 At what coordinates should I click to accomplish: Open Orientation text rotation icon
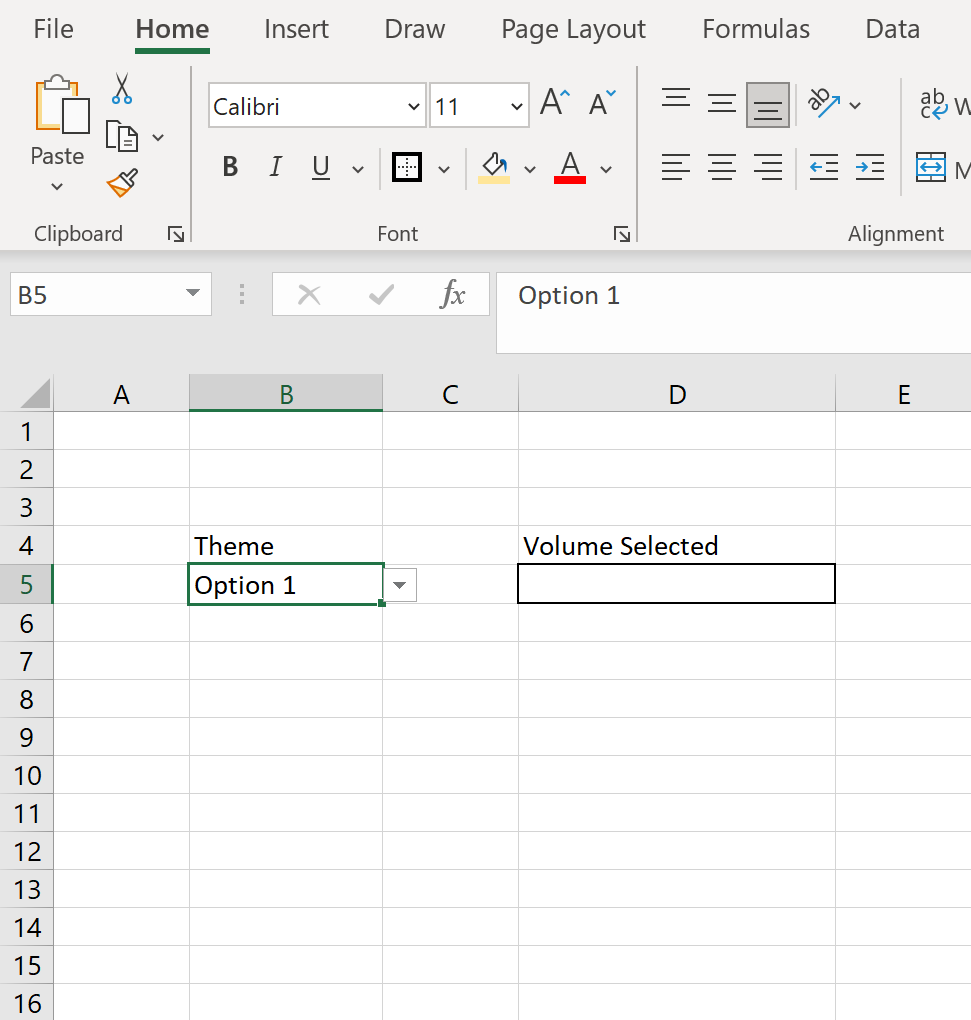823,103
